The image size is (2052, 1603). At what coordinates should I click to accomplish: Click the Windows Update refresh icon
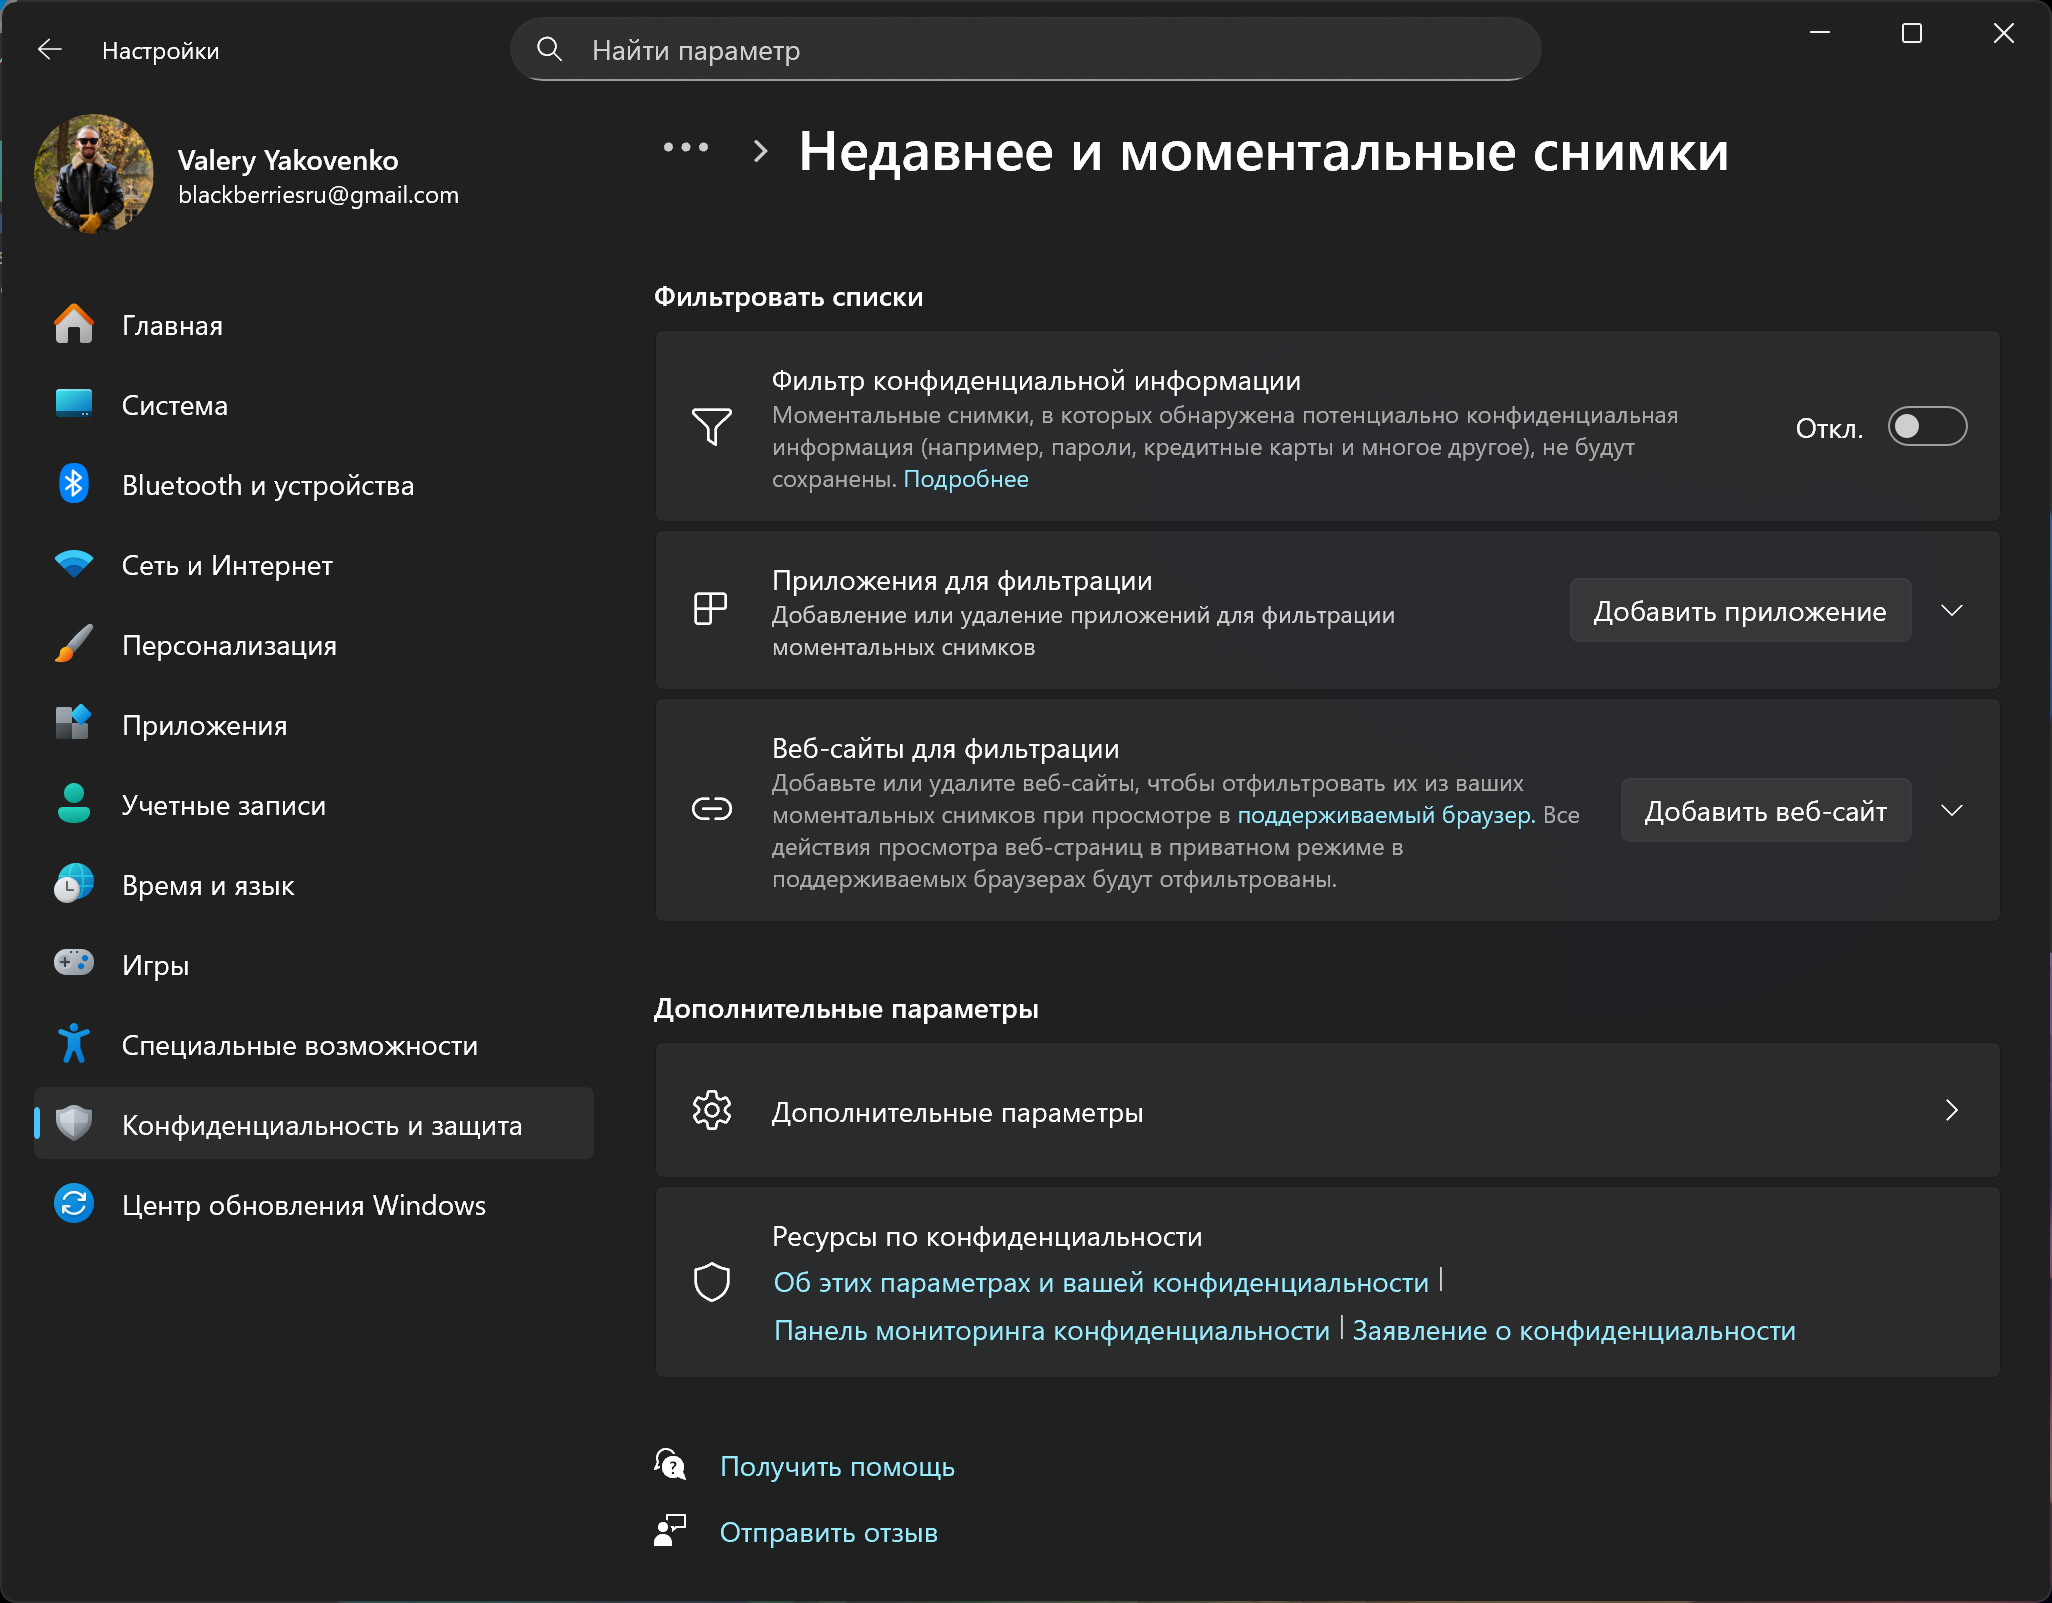[73, 1204]
